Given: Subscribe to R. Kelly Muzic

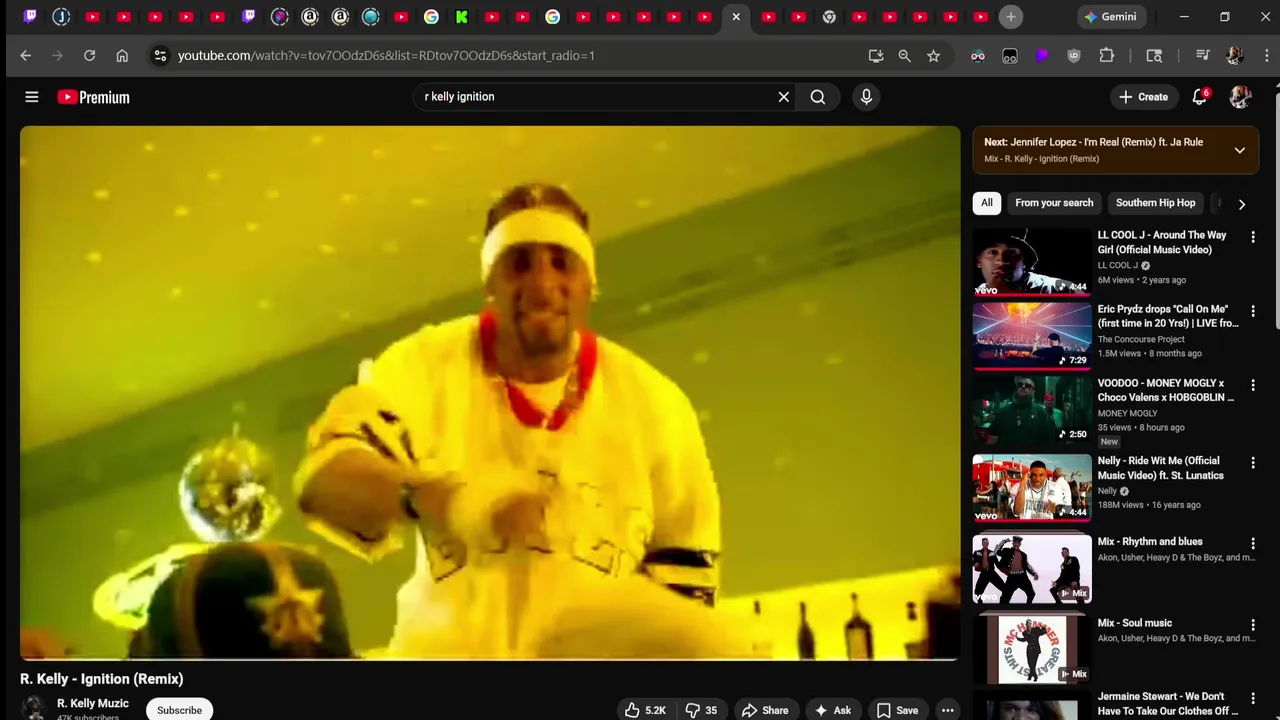Looking at the screenshot, I should 180,710.
